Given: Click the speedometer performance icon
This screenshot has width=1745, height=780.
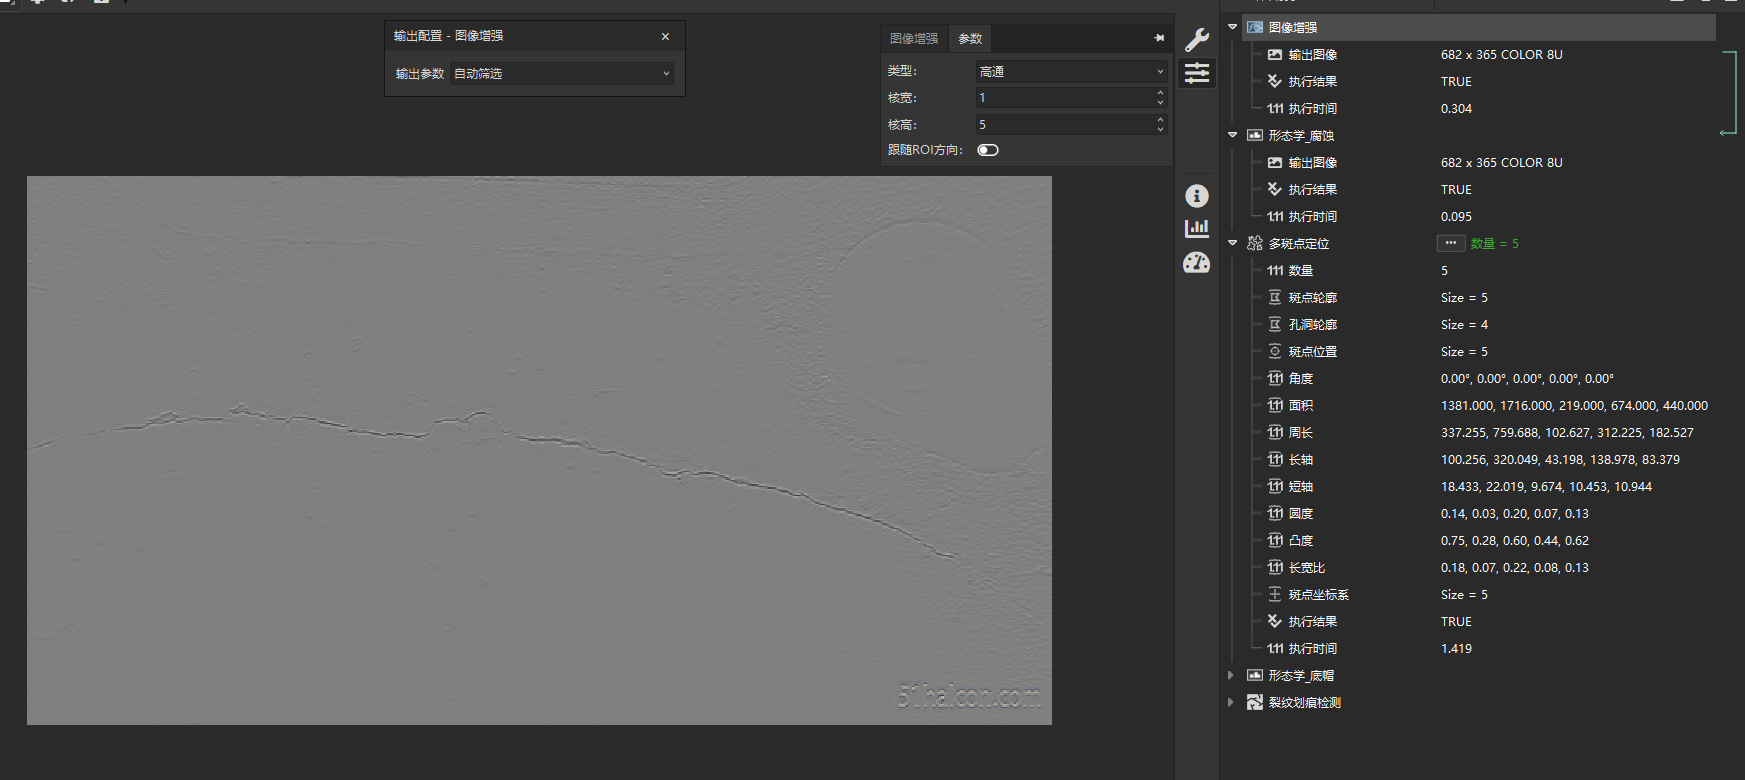Looking at the screenshot, I should 1196,263.
